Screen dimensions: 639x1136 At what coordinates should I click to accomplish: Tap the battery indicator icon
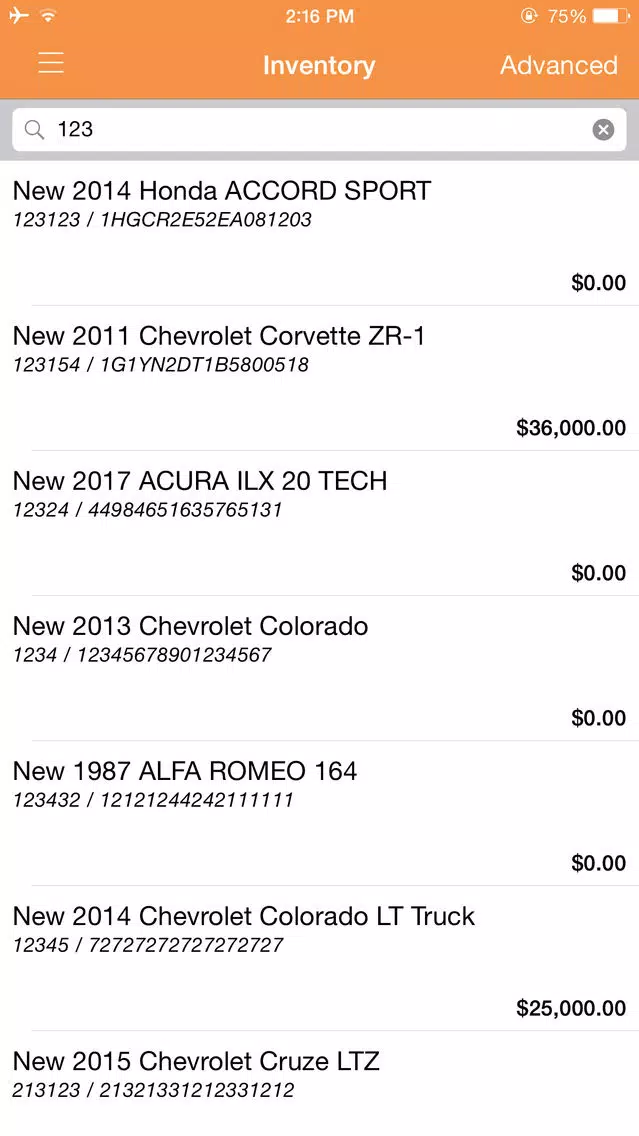(x=609, y=16)
